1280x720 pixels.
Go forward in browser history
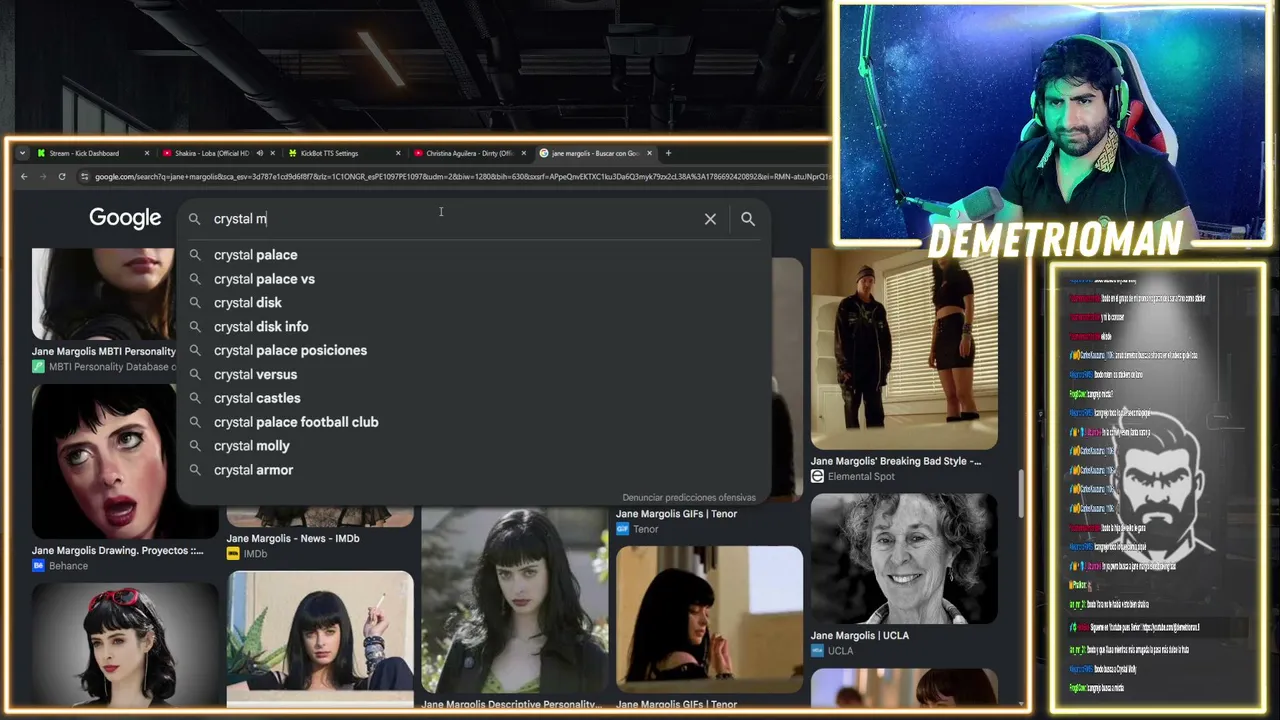tap(43, 177)
